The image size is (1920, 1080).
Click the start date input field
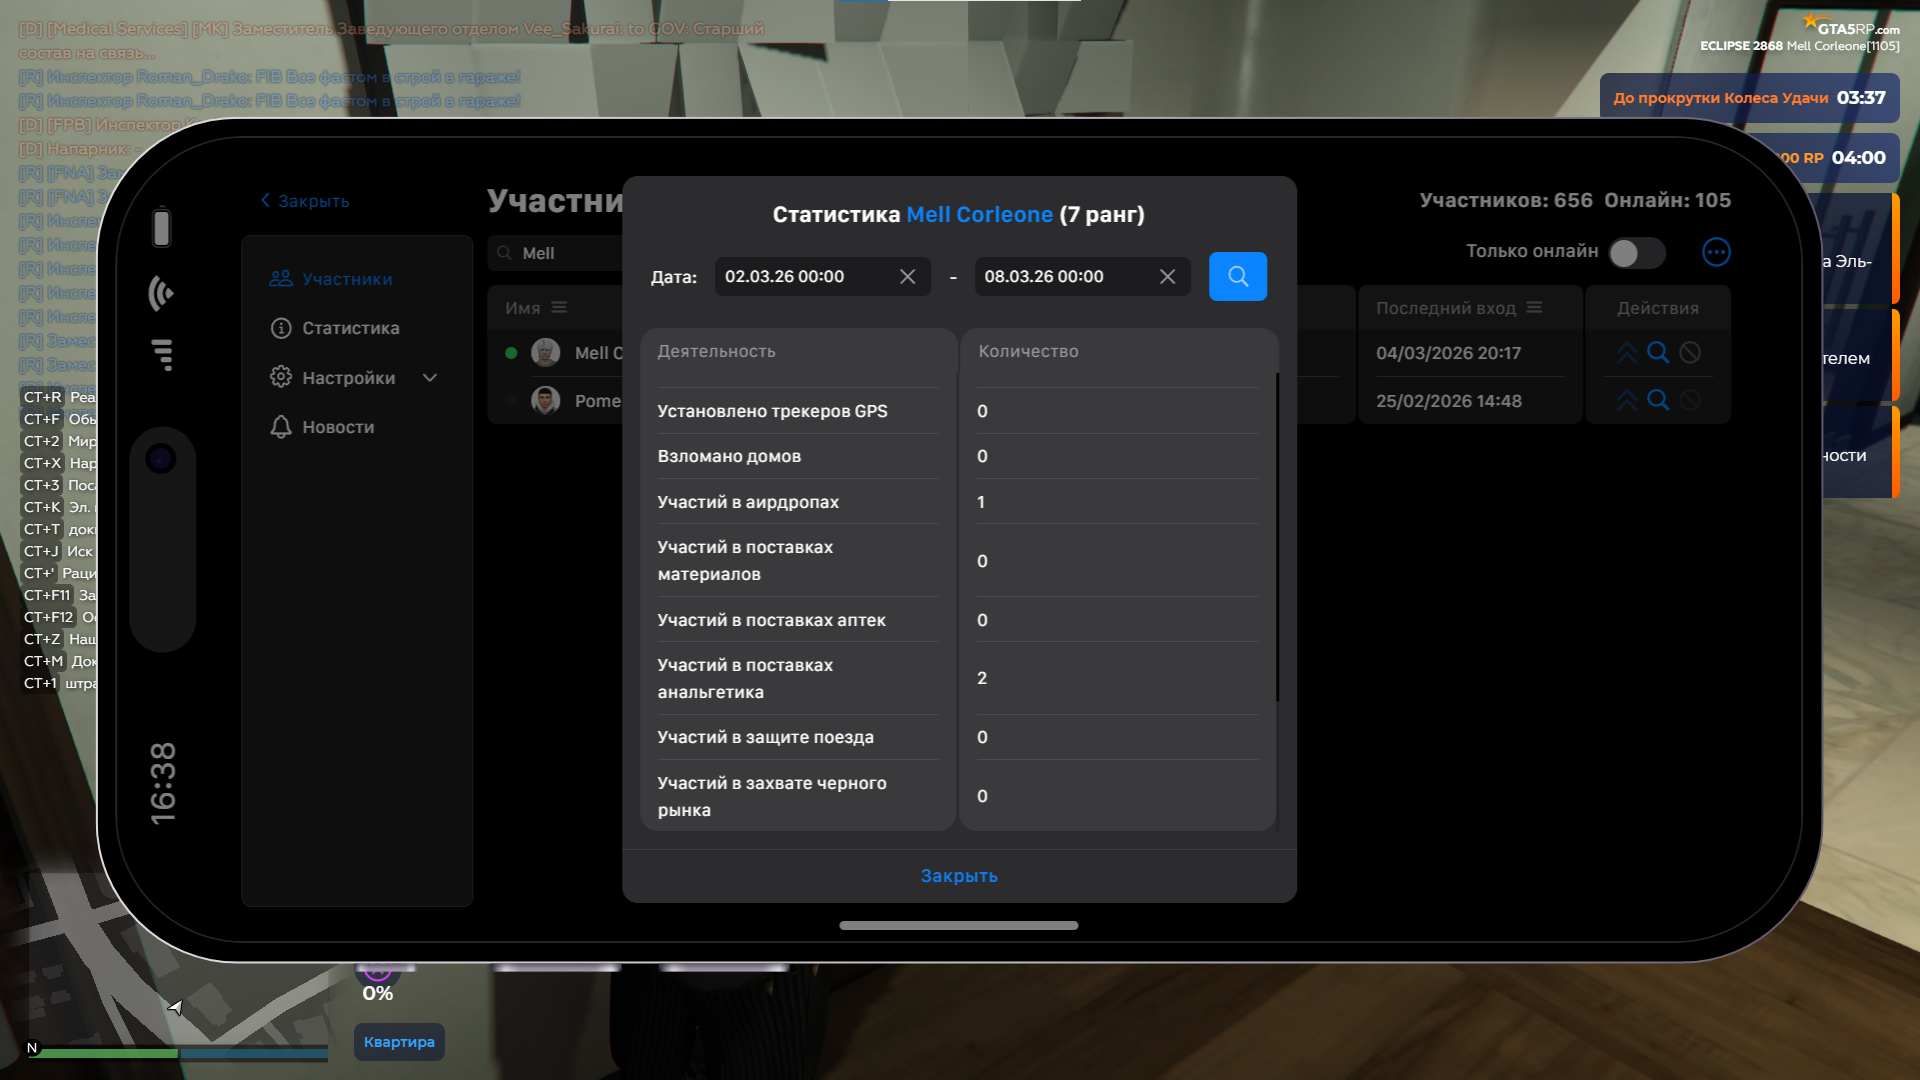click(x=805, y=277)
